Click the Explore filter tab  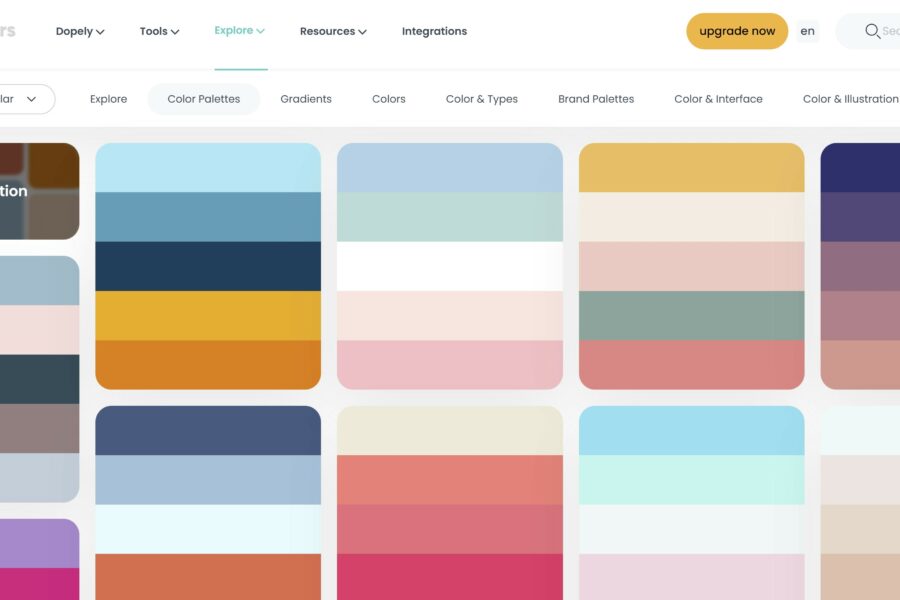coord(108,98)
